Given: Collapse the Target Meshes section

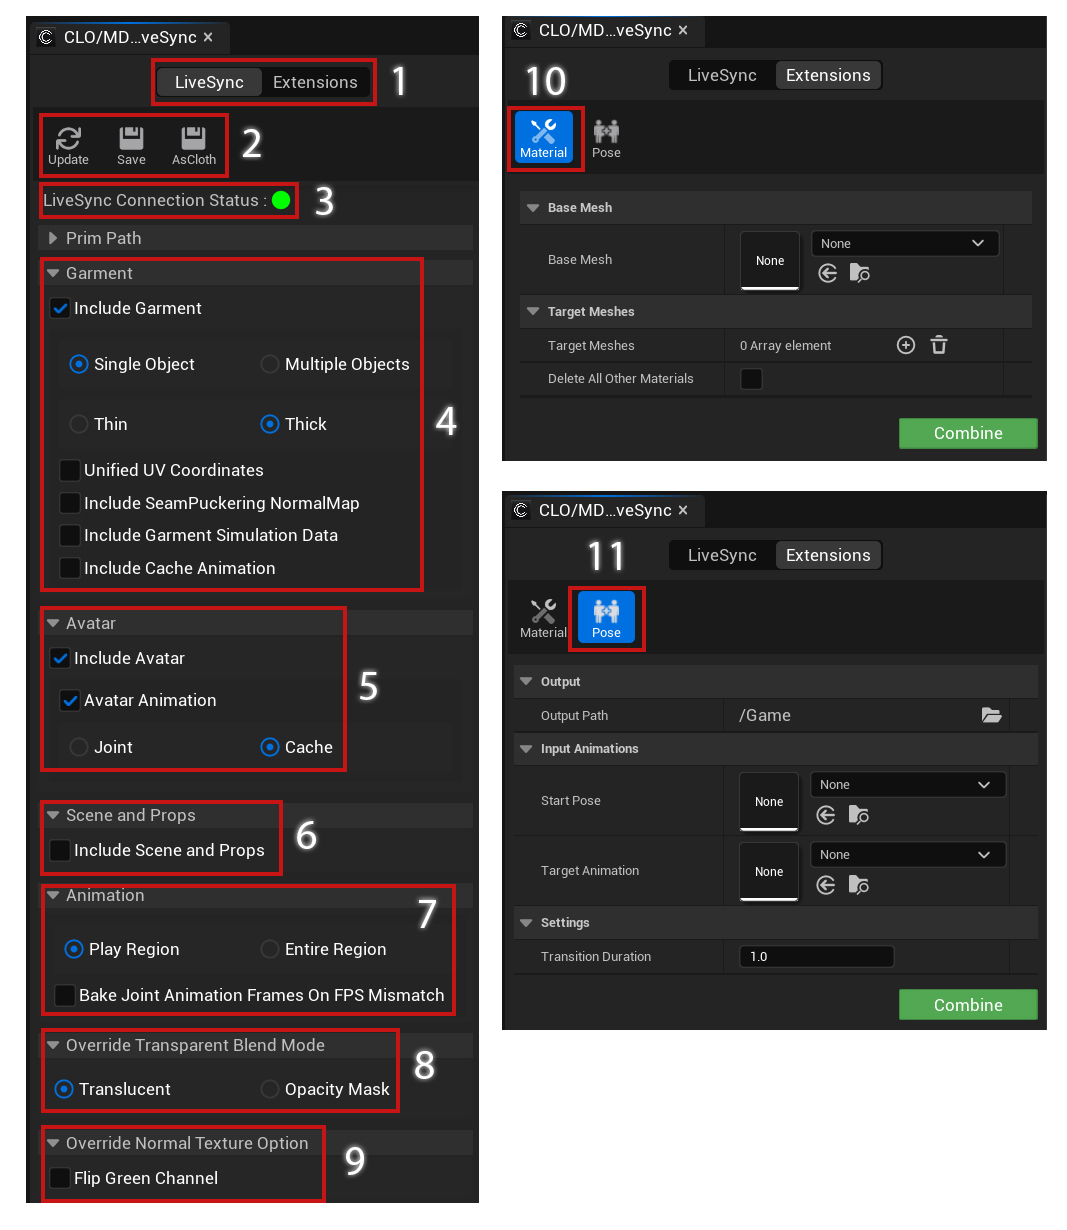Looking at the screenshot, I should [x=533, y=311].
